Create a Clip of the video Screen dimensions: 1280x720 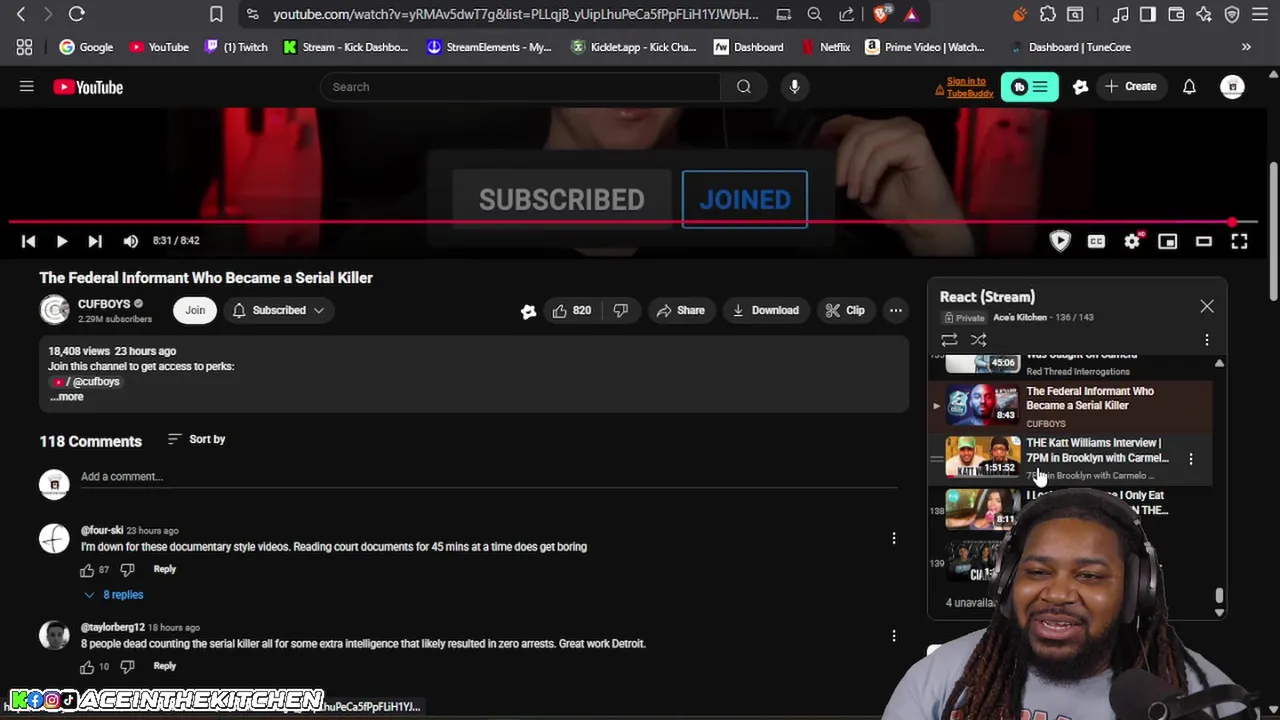(845, 310)
